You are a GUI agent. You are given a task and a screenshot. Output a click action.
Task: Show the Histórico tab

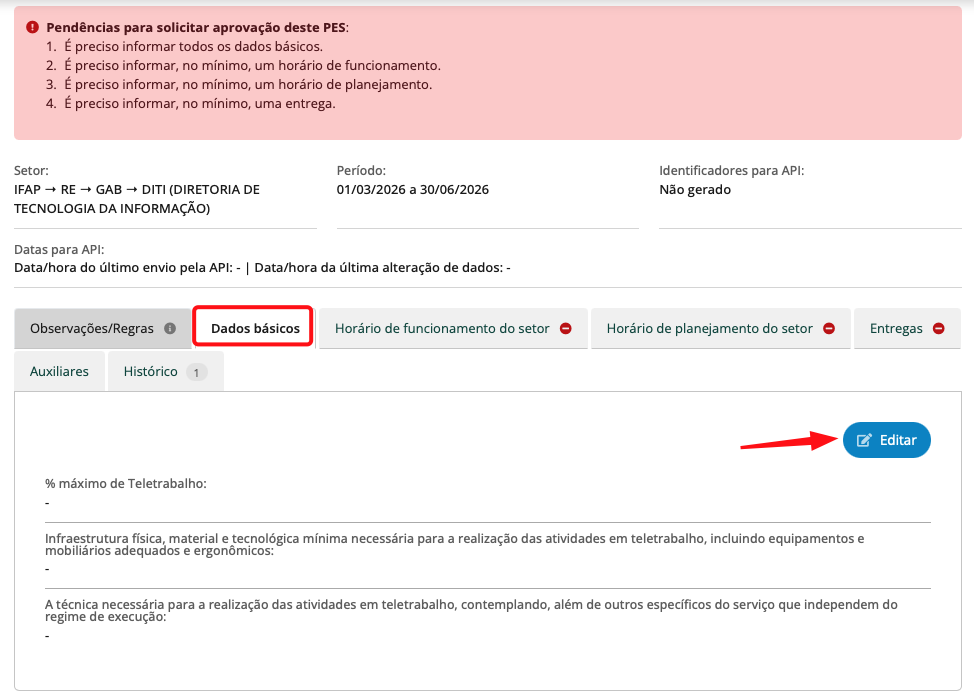[x=151, y=371]
